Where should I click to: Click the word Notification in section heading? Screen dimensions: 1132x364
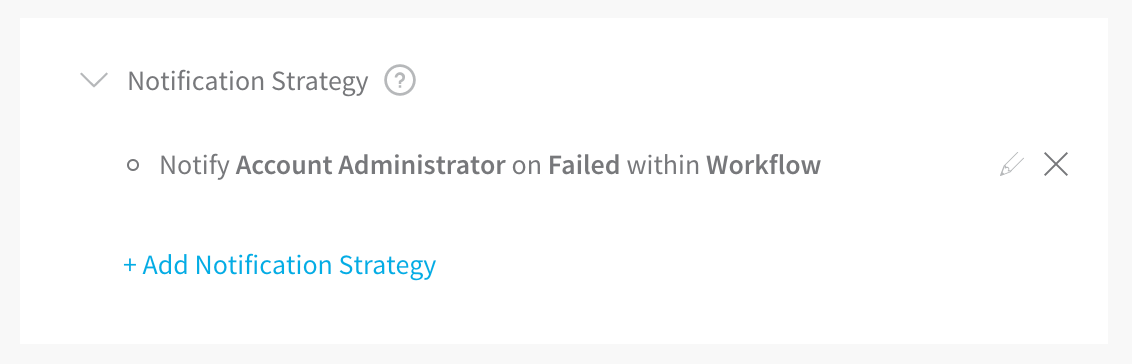tap(196, 81)
